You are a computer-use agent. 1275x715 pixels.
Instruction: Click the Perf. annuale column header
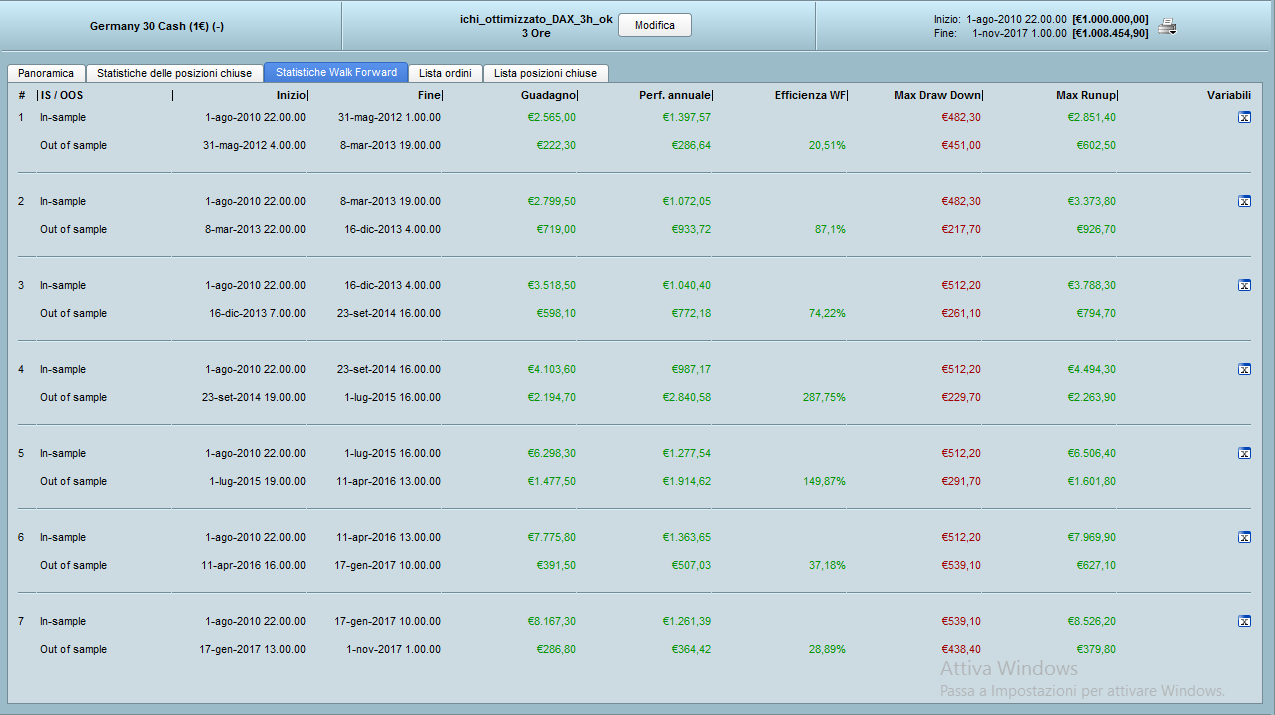(675, 95)
